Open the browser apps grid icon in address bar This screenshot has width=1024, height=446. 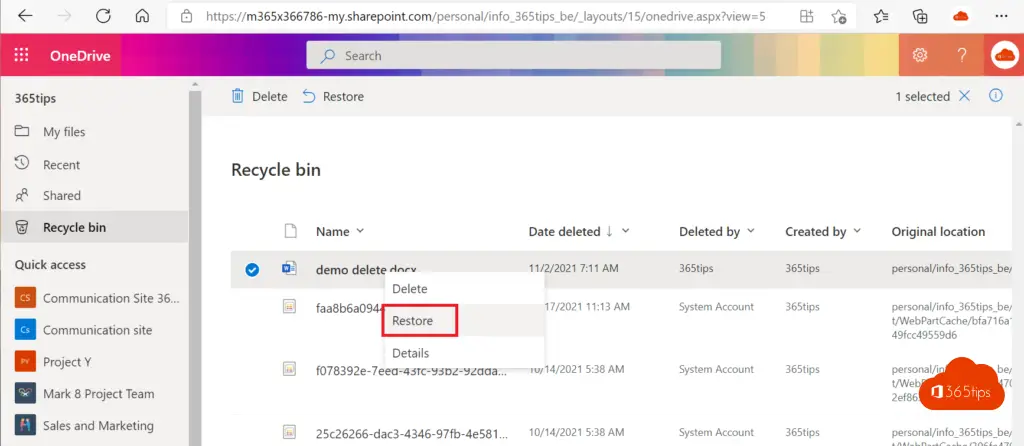pos(807,16)
